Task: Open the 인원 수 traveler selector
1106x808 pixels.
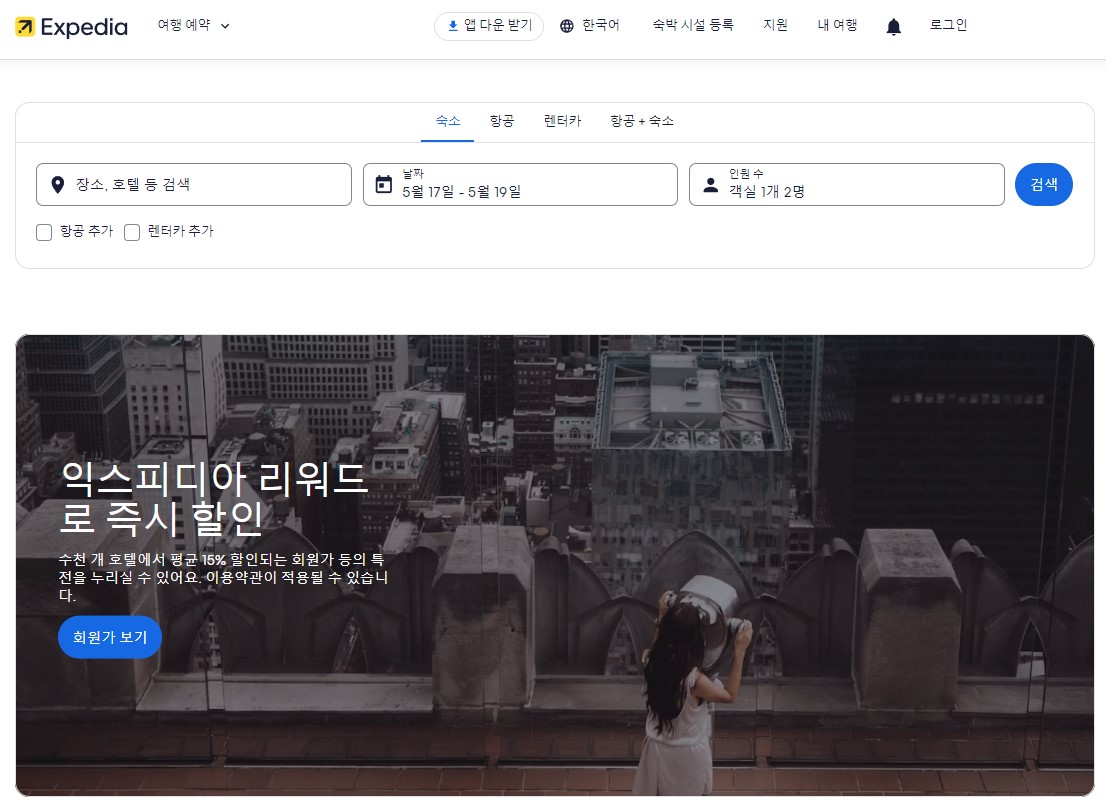Action: pos(847,184)
